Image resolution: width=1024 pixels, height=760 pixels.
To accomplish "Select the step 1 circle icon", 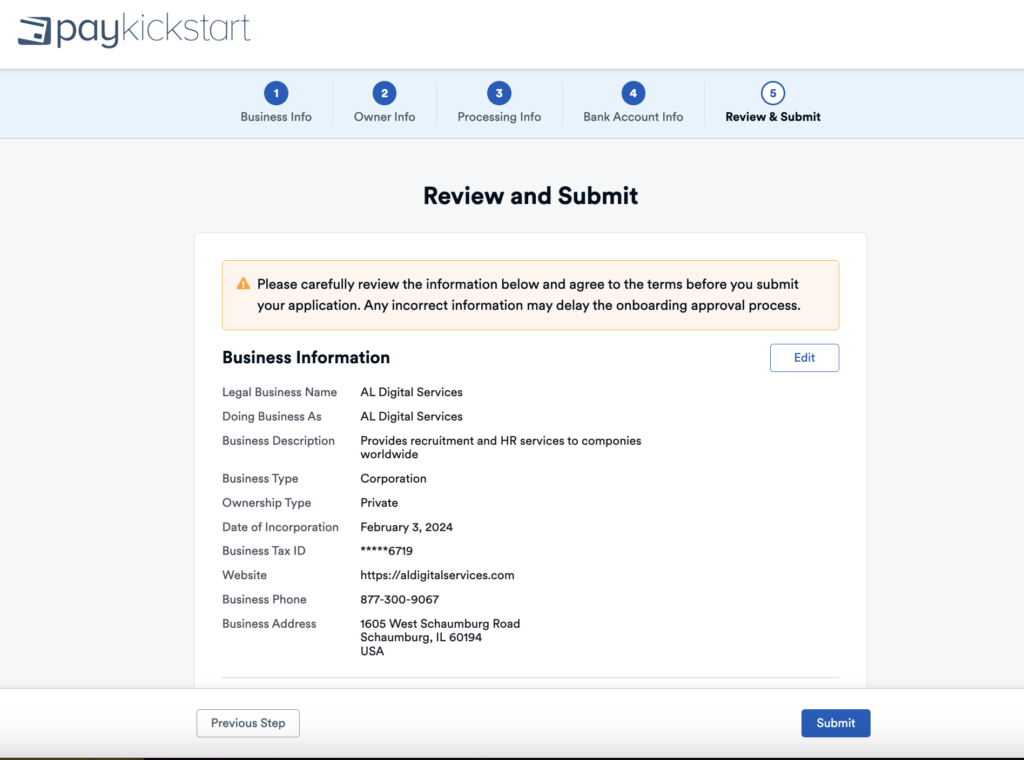I will [x=276, y=93].
